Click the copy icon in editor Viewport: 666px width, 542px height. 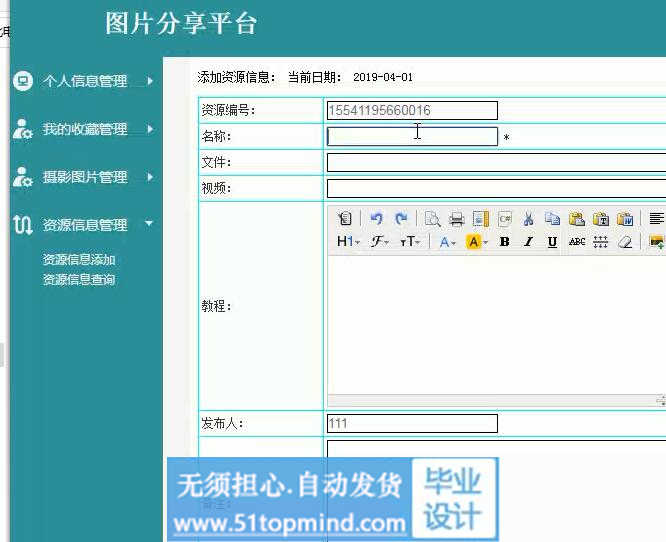[x=553, y=219]
